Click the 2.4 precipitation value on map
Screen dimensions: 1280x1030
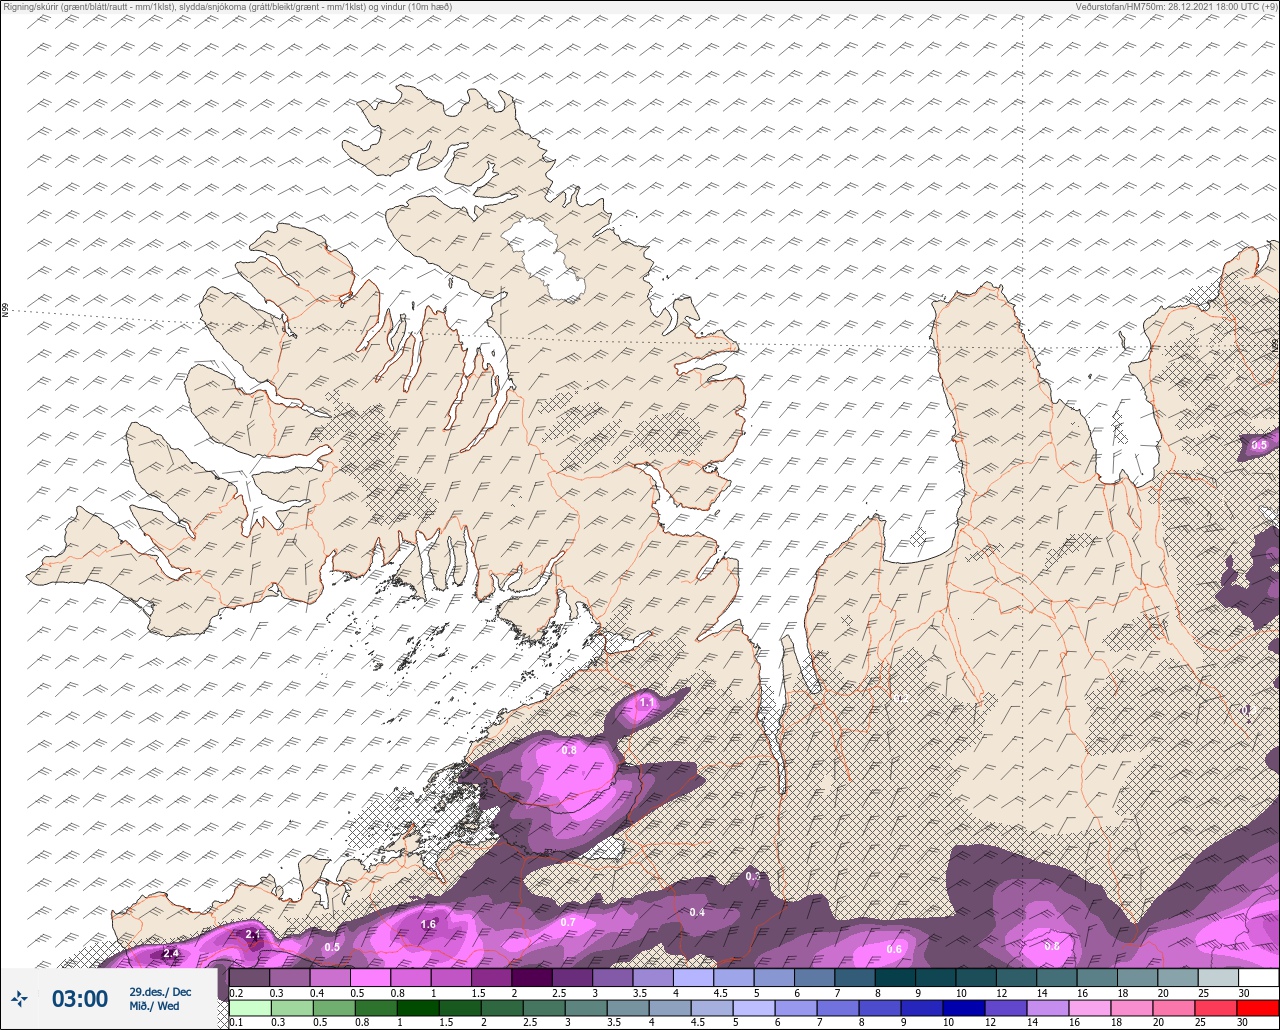171,953
